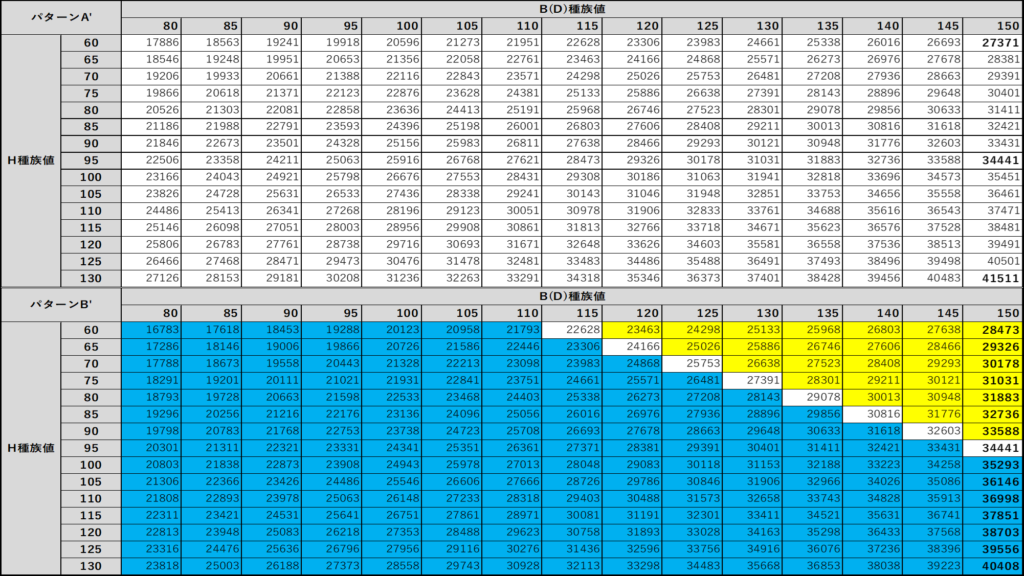The image size is (1024, 576).
Task: Click column header 80 in the パターンB' table
Action: pyautogui.click(x=171, y=313)
